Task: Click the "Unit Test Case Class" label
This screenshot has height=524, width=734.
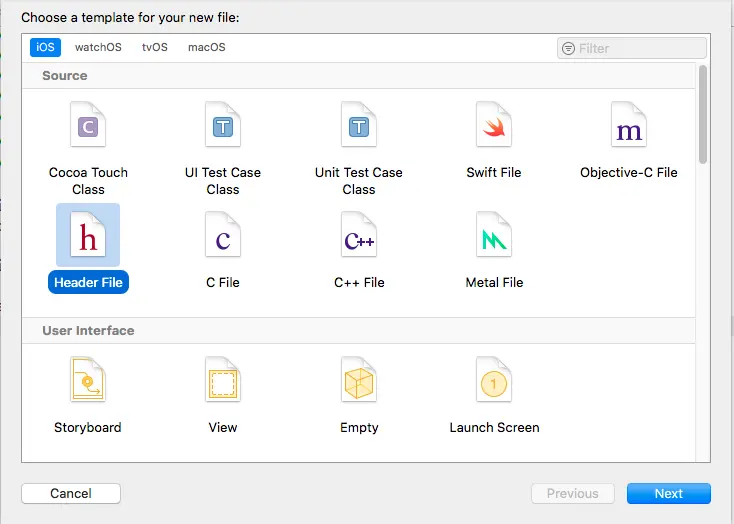Action: tap(359, 181)
